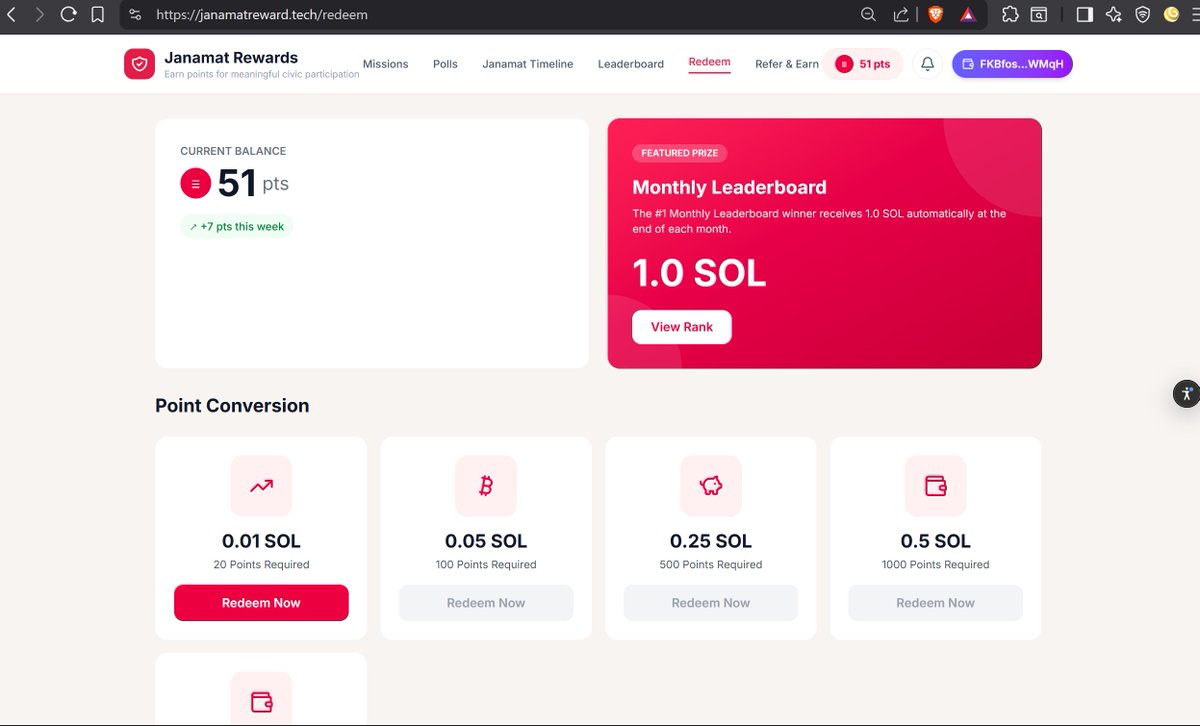Click the tagline Earn points for meaningful civic participation
Viewport: 1200px width, 726px height.
tap(262, 74)
